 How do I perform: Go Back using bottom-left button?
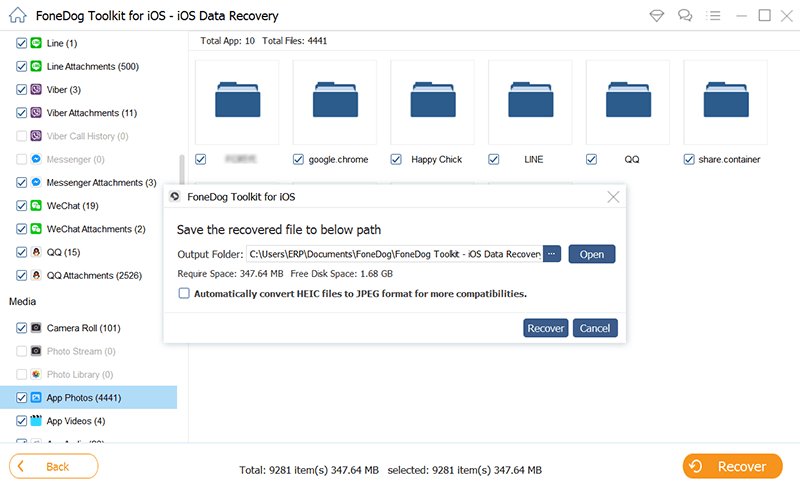pyautogui.click(x=54, y=467)
